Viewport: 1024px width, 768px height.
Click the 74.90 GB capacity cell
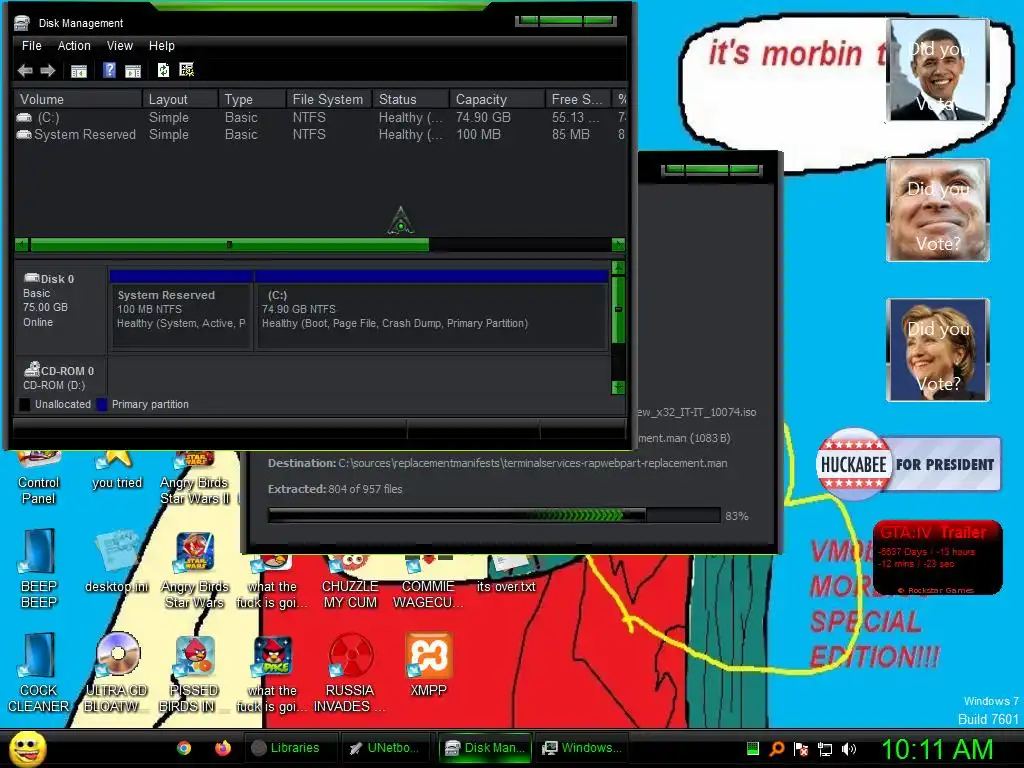tap(483, 118)
